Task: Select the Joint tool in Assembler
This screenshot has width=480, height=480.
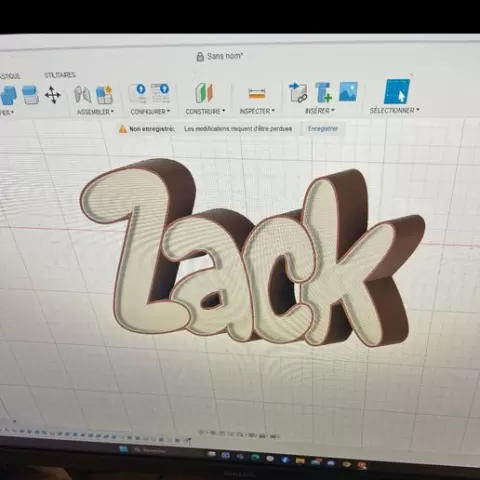Action: click(x=82, y=94)
